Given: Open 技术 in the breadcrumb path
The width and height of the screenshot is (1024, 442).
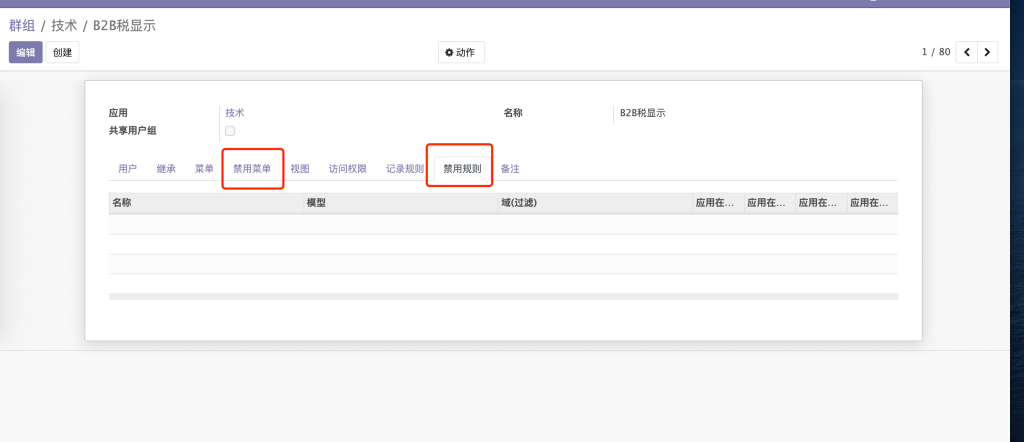Looking at the screenshot, I should click(x=64, y=25).
